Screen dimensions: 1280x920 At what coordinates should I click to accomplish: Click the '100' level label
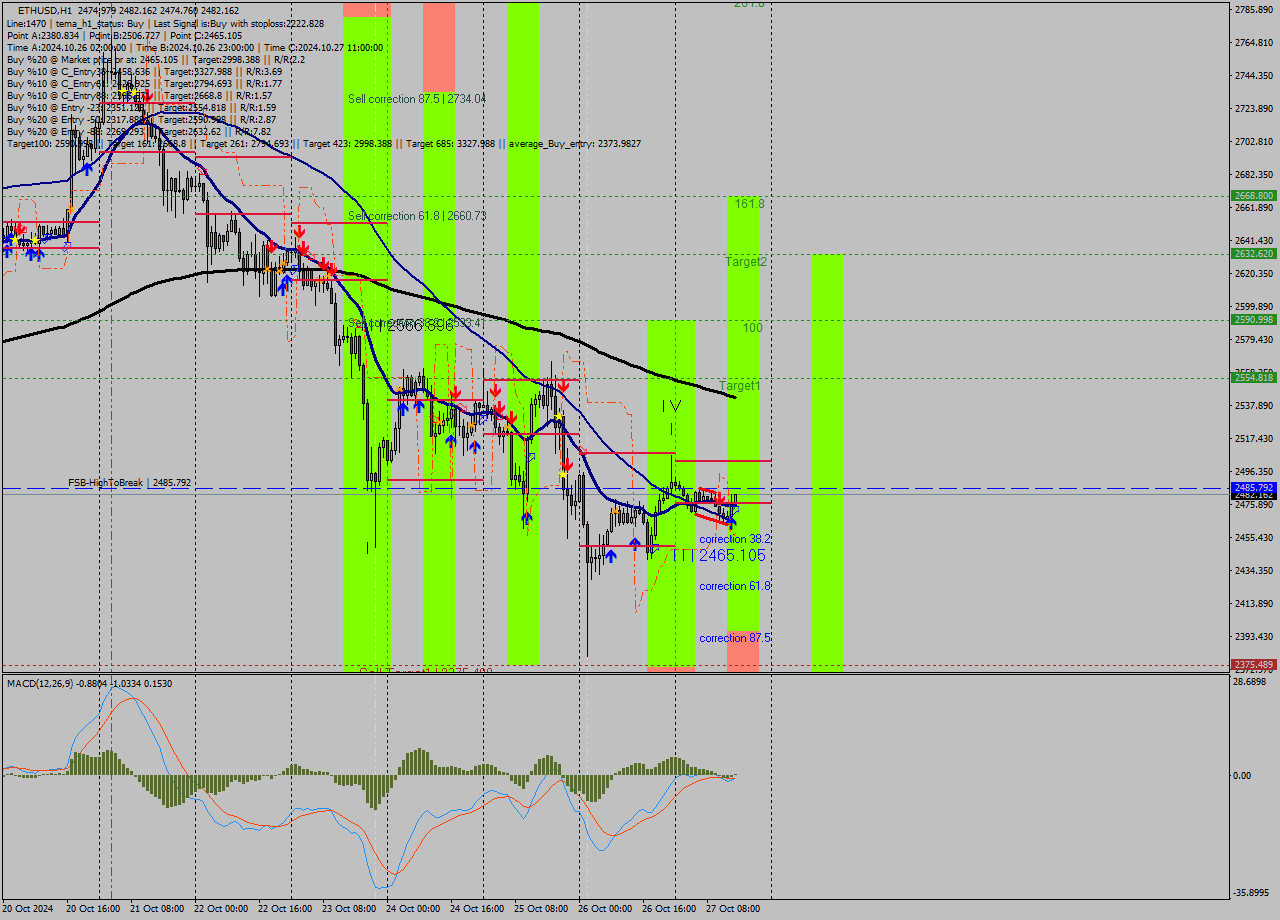[752, 328]
